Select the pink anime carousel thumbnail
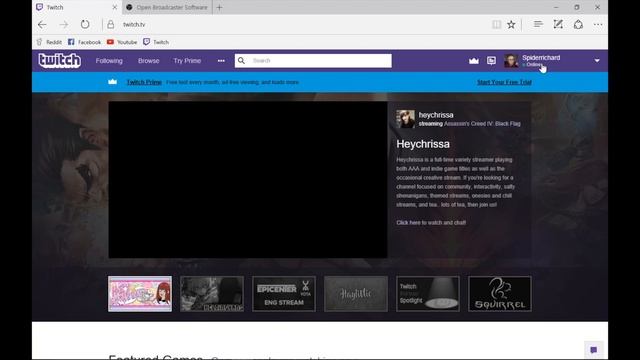Image resolution: width=640 pixels, height=360 pixels. click(140, 294)
